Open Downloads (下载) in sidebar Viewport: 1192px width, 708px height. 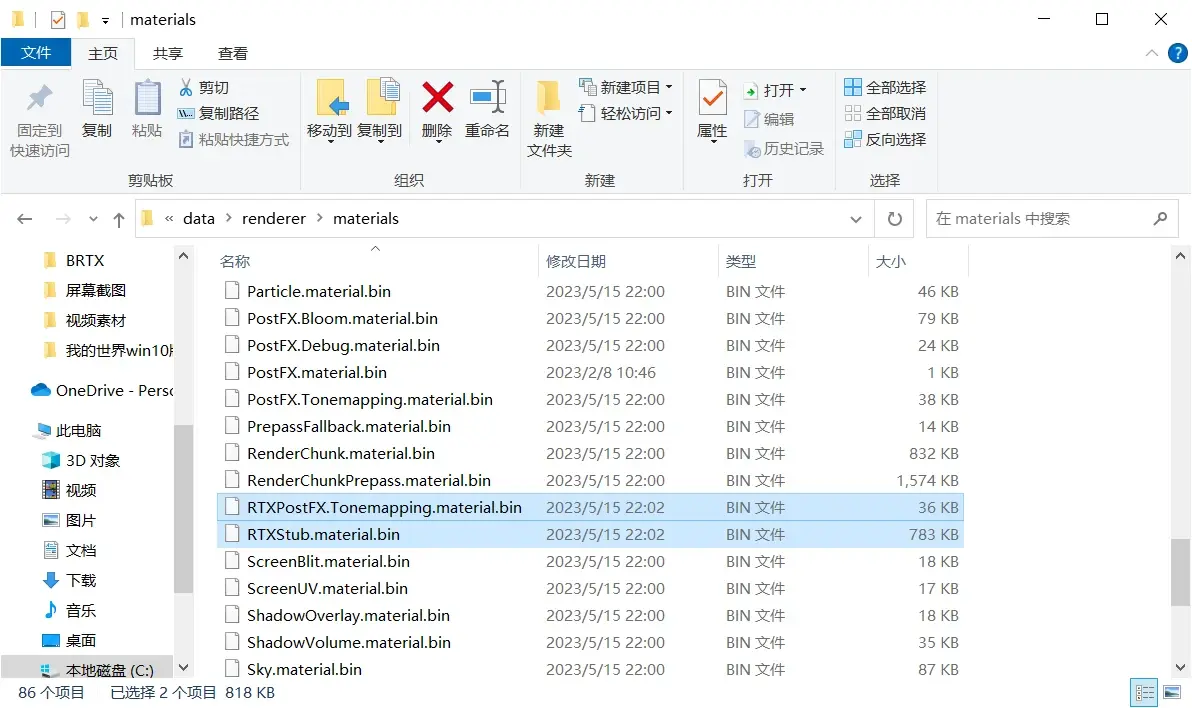point(69,580)
